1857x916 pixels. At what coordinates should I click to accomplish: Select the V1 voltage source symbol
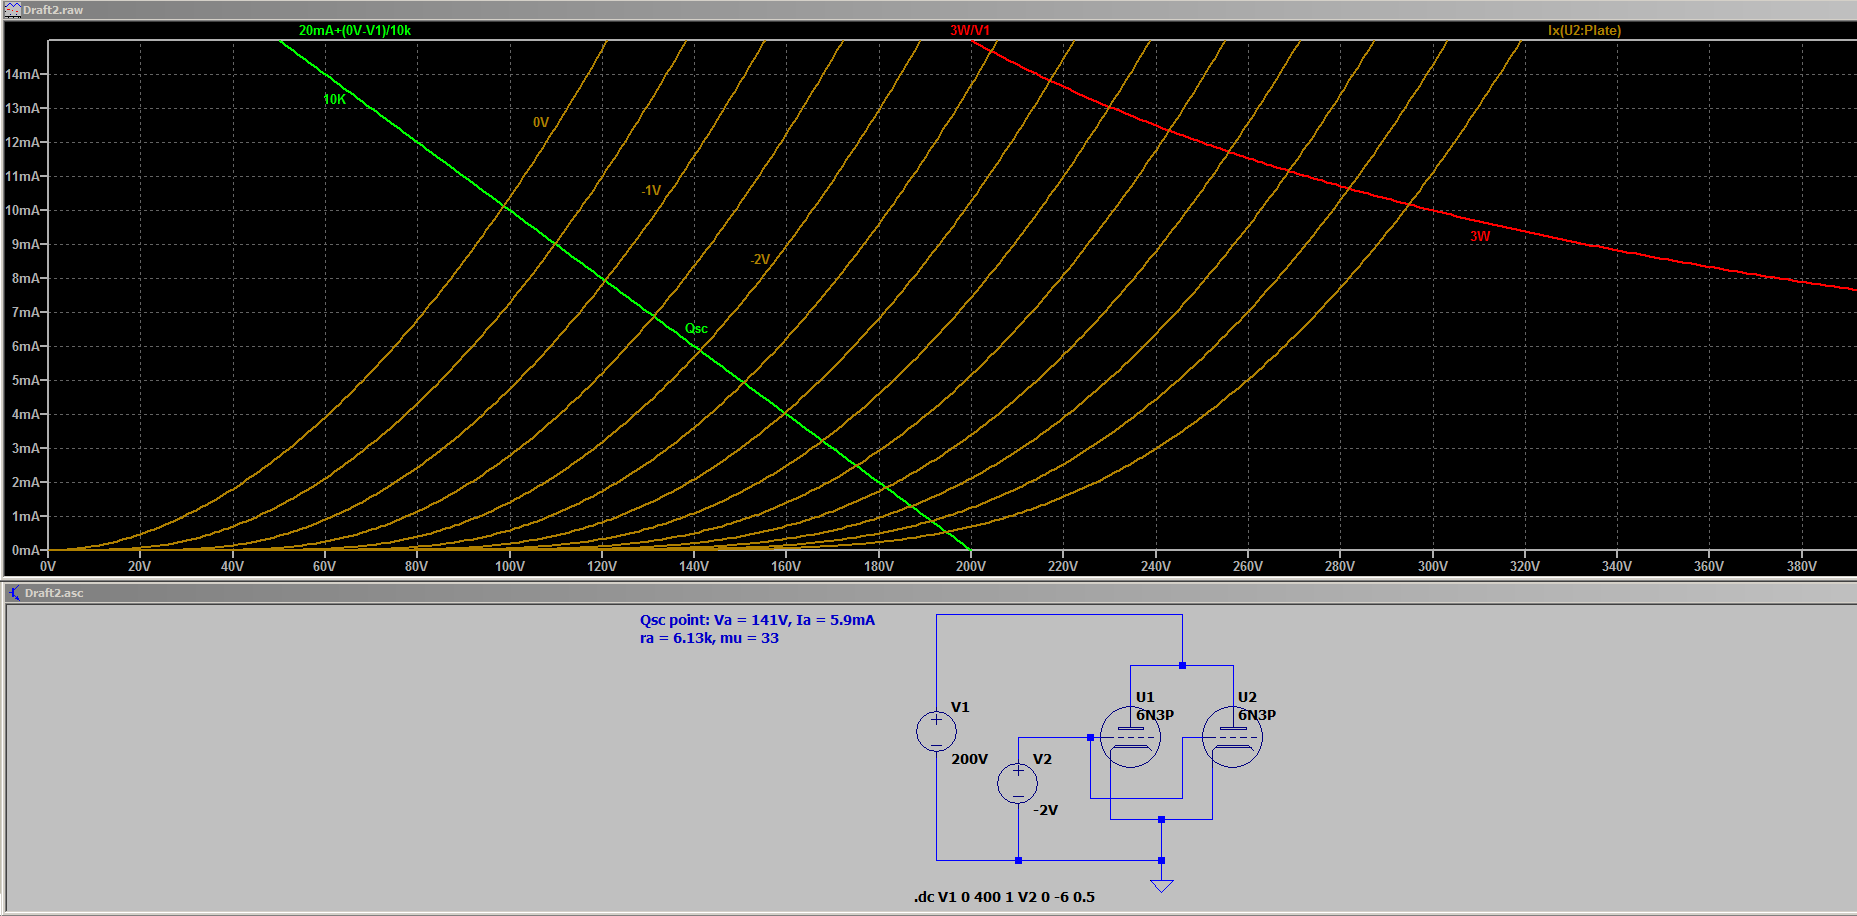point(936,731)
